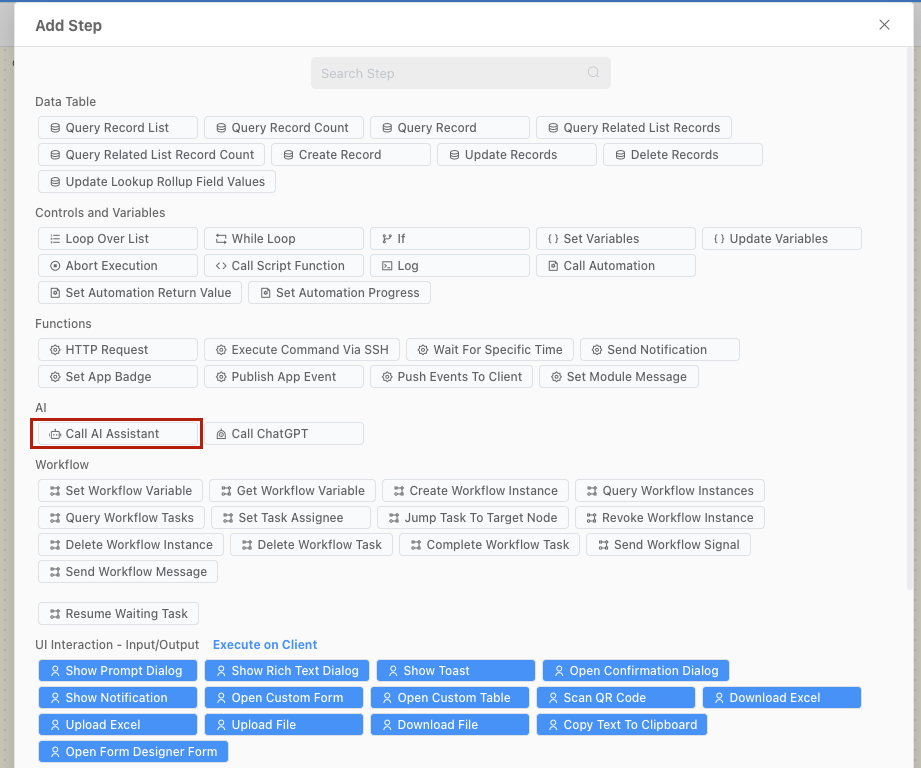Close the Add Step dialog
This screenshot has width=921, height=768.
(884, 25)
